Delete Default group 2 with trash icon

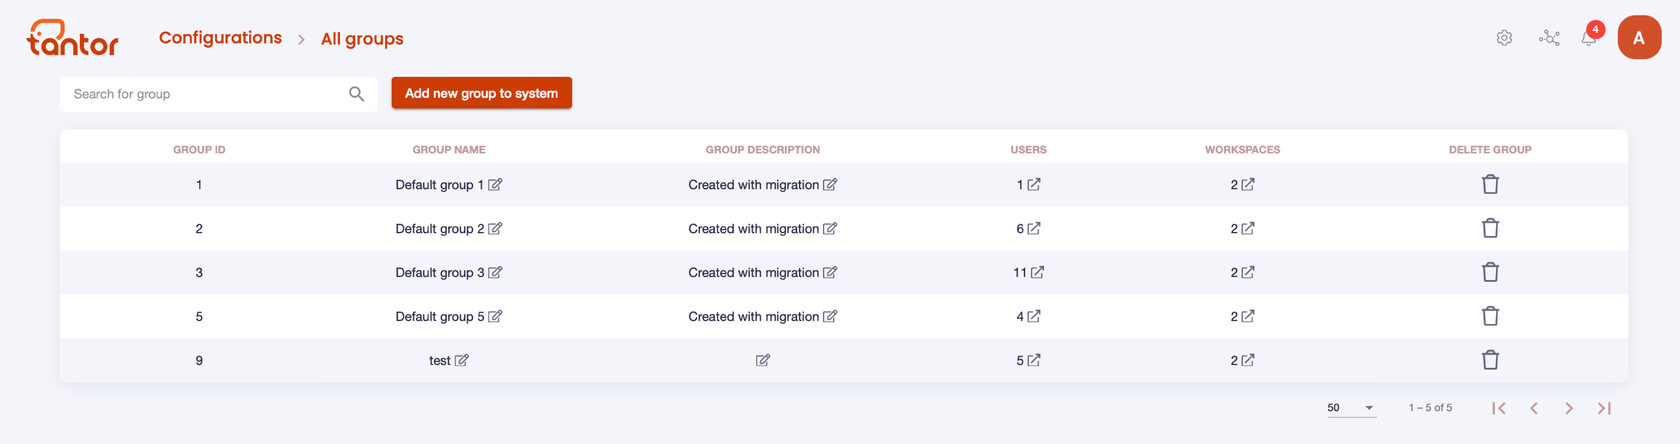pyautogui.click(x=1490, y=229)
